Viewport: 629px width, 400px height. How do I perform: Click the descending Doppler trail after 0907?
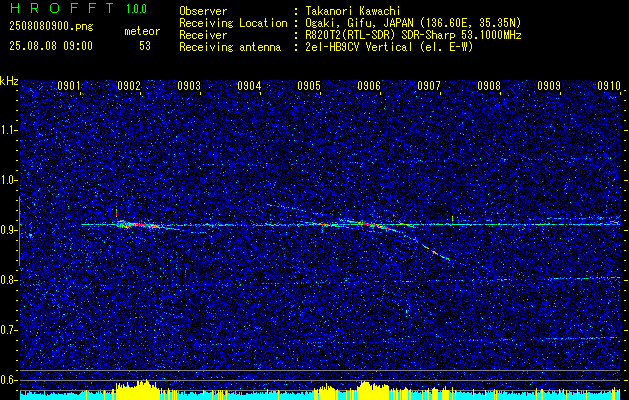pyautogui.click(x=435, y=252)
